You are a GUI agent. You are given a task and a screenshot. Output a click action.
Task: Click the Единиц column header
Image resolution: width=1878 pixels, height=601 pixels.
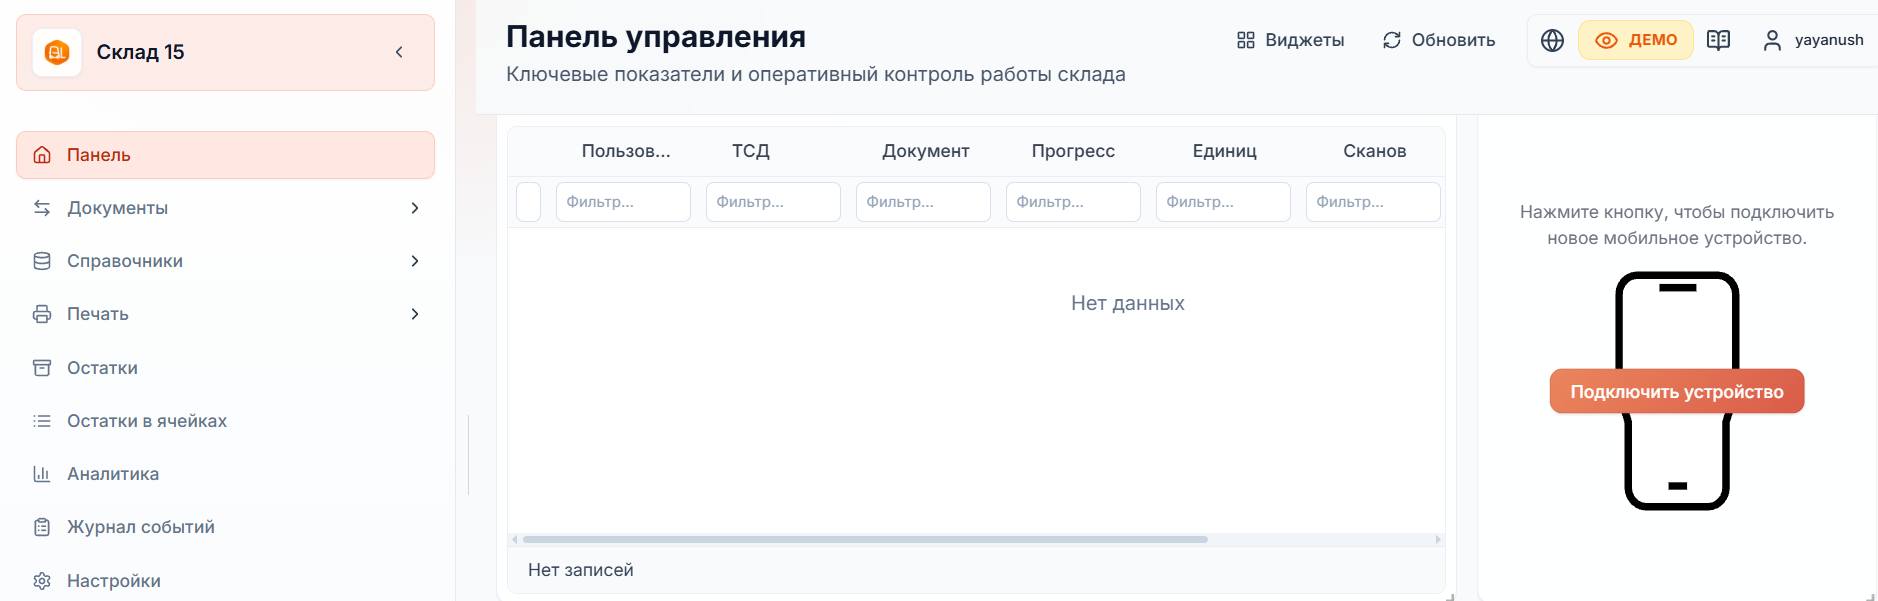click(1224, 151)
